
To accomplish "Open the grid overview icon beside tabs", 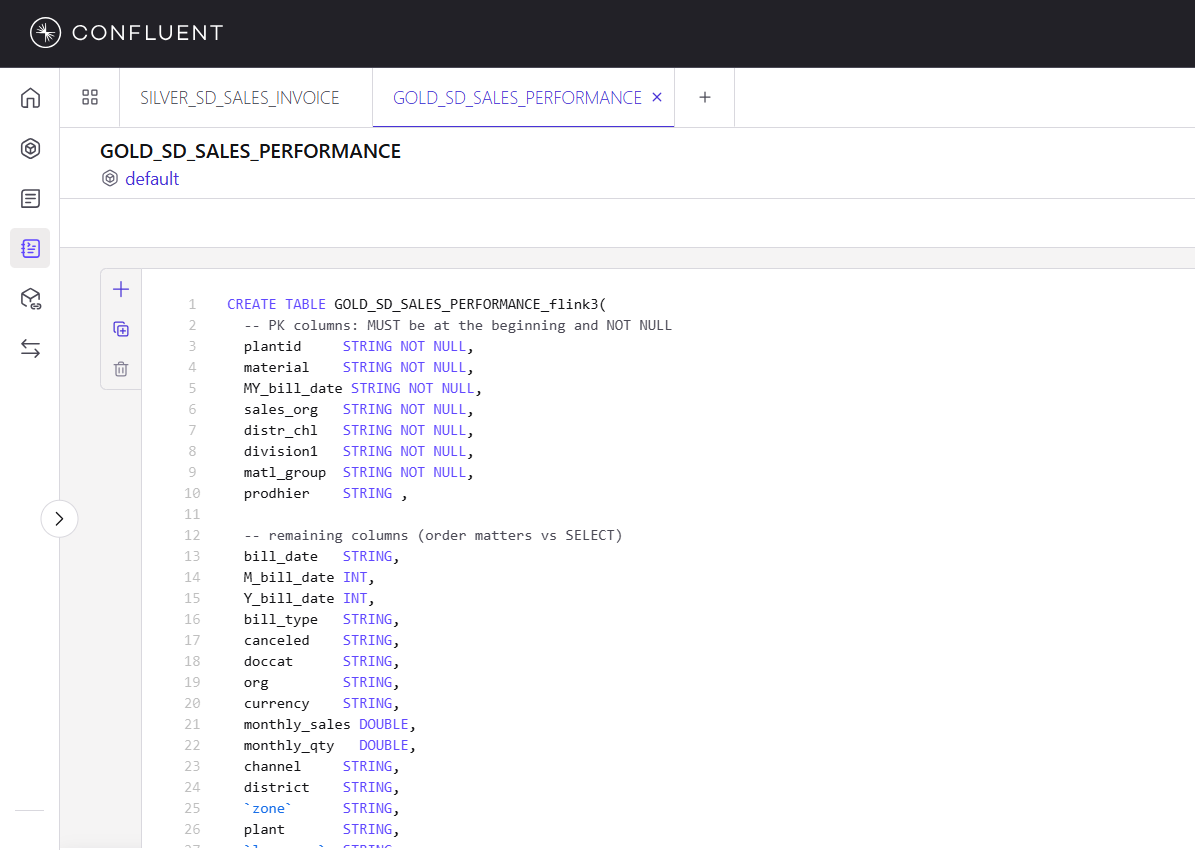I will point(90,97).
